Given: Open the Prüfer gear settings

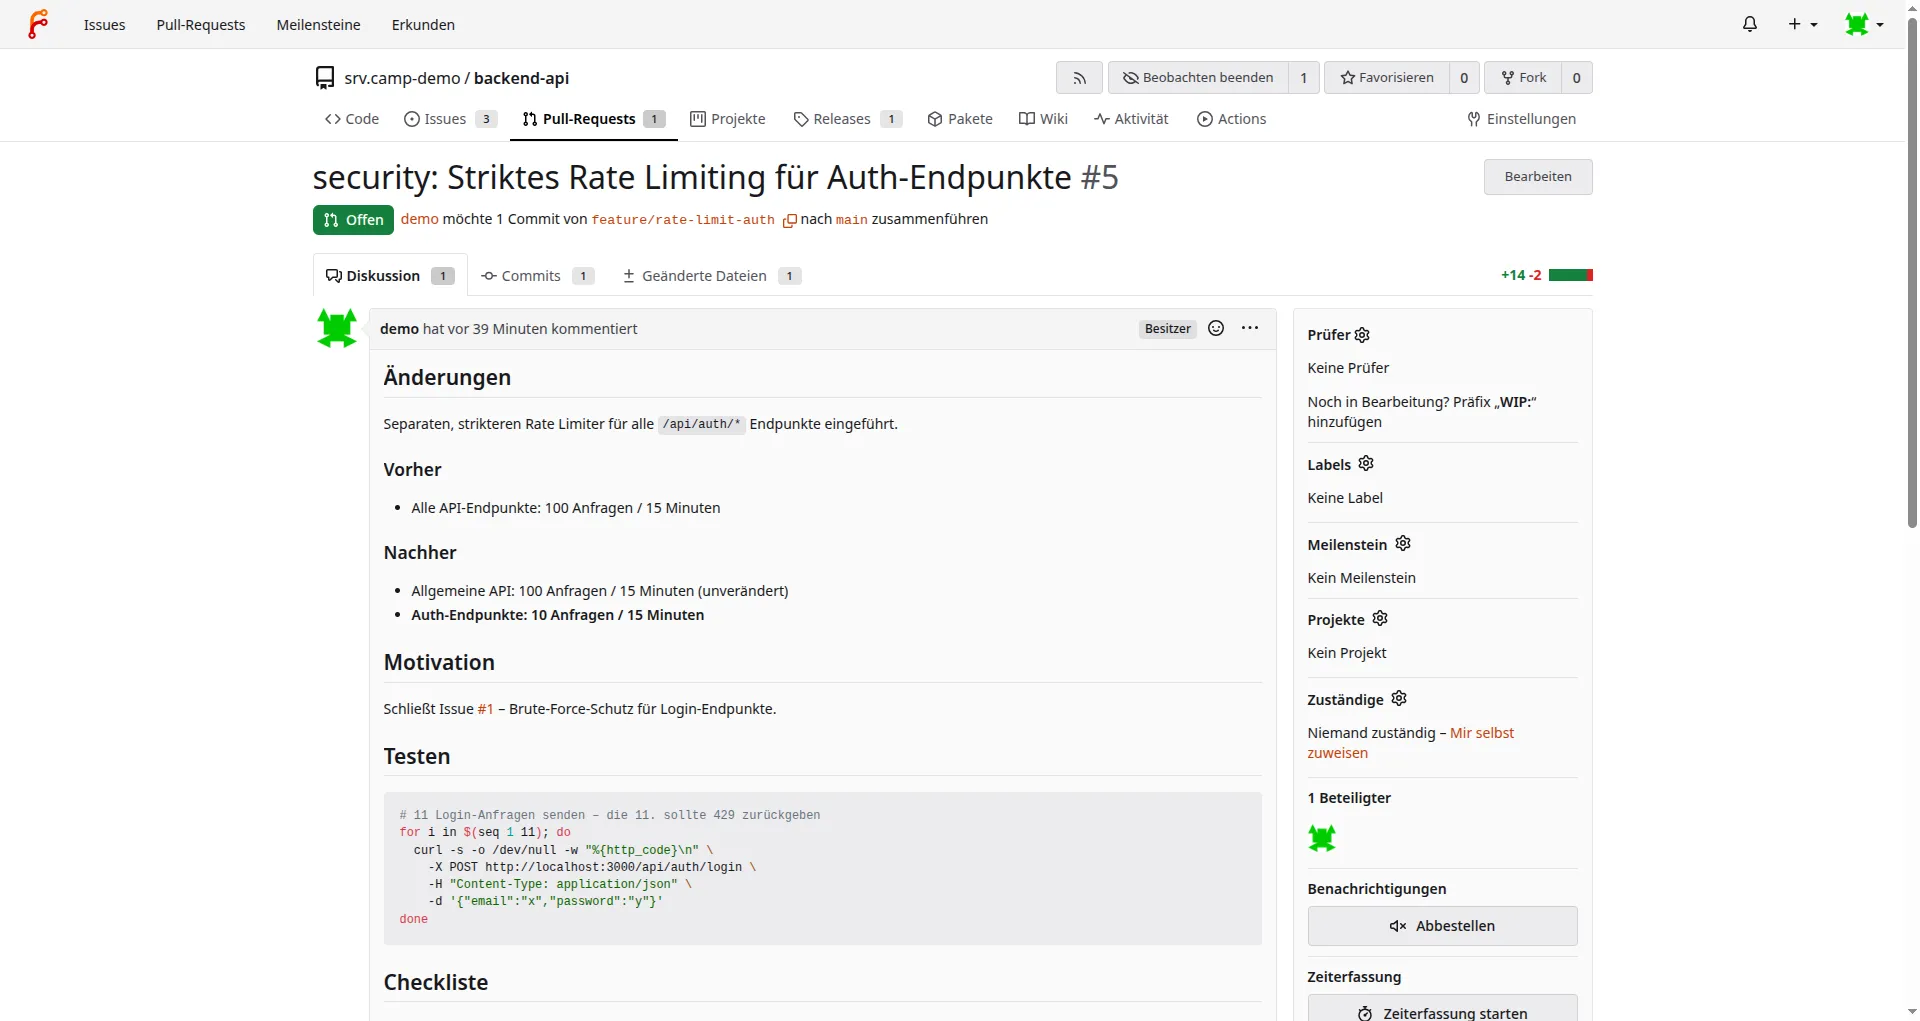Looking at the screenshot, I should [1362, 335].
